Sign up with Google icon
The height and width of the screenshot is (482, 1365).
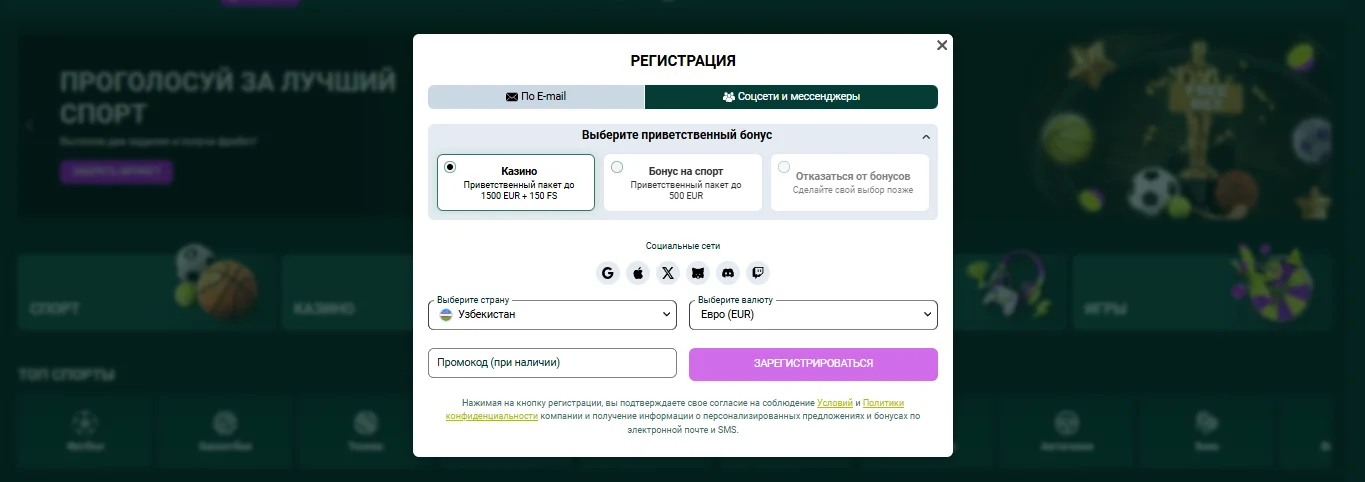point(608,273)
